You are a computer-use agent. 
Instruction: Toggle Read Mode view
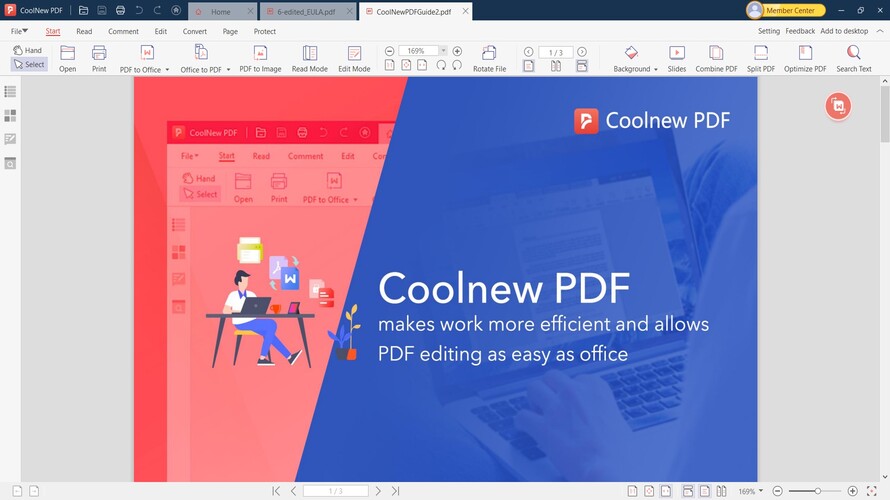click(x=309, y=53)
